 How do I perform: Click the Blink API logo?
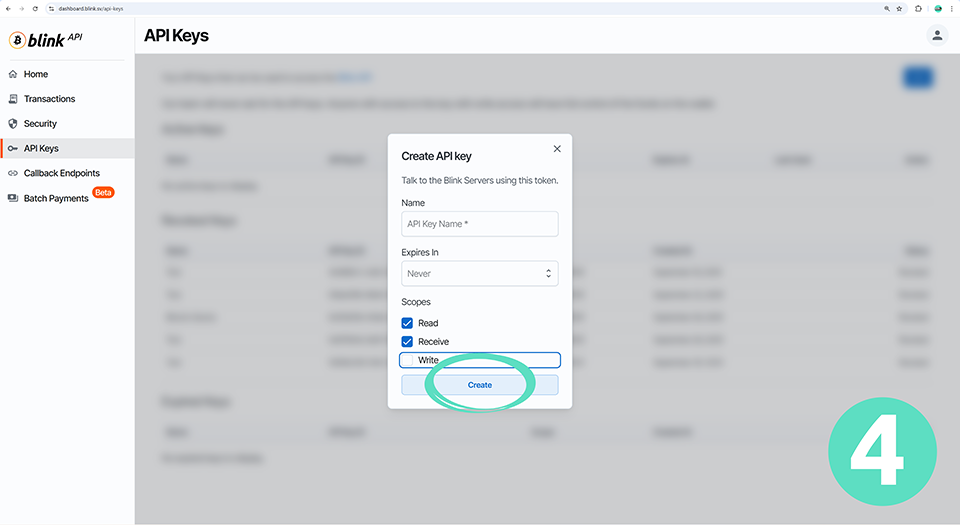click(45, 40)
